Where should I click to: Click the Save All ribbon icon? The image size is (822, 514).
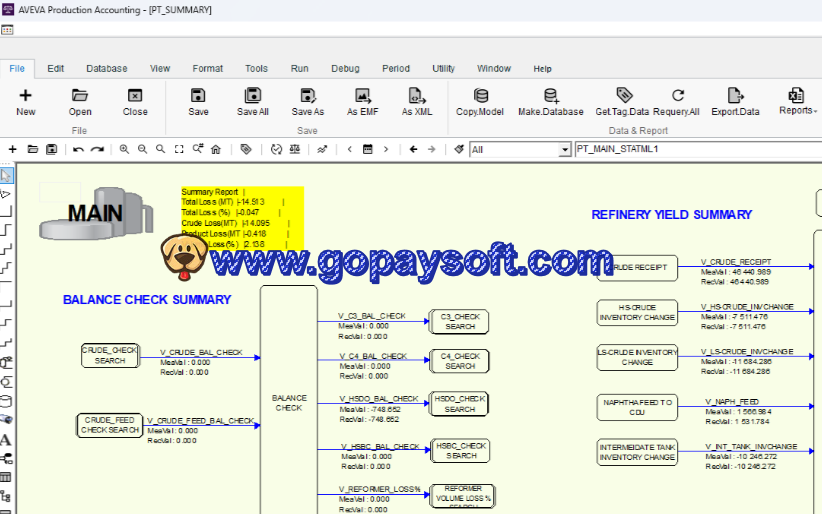click(252, 96)
